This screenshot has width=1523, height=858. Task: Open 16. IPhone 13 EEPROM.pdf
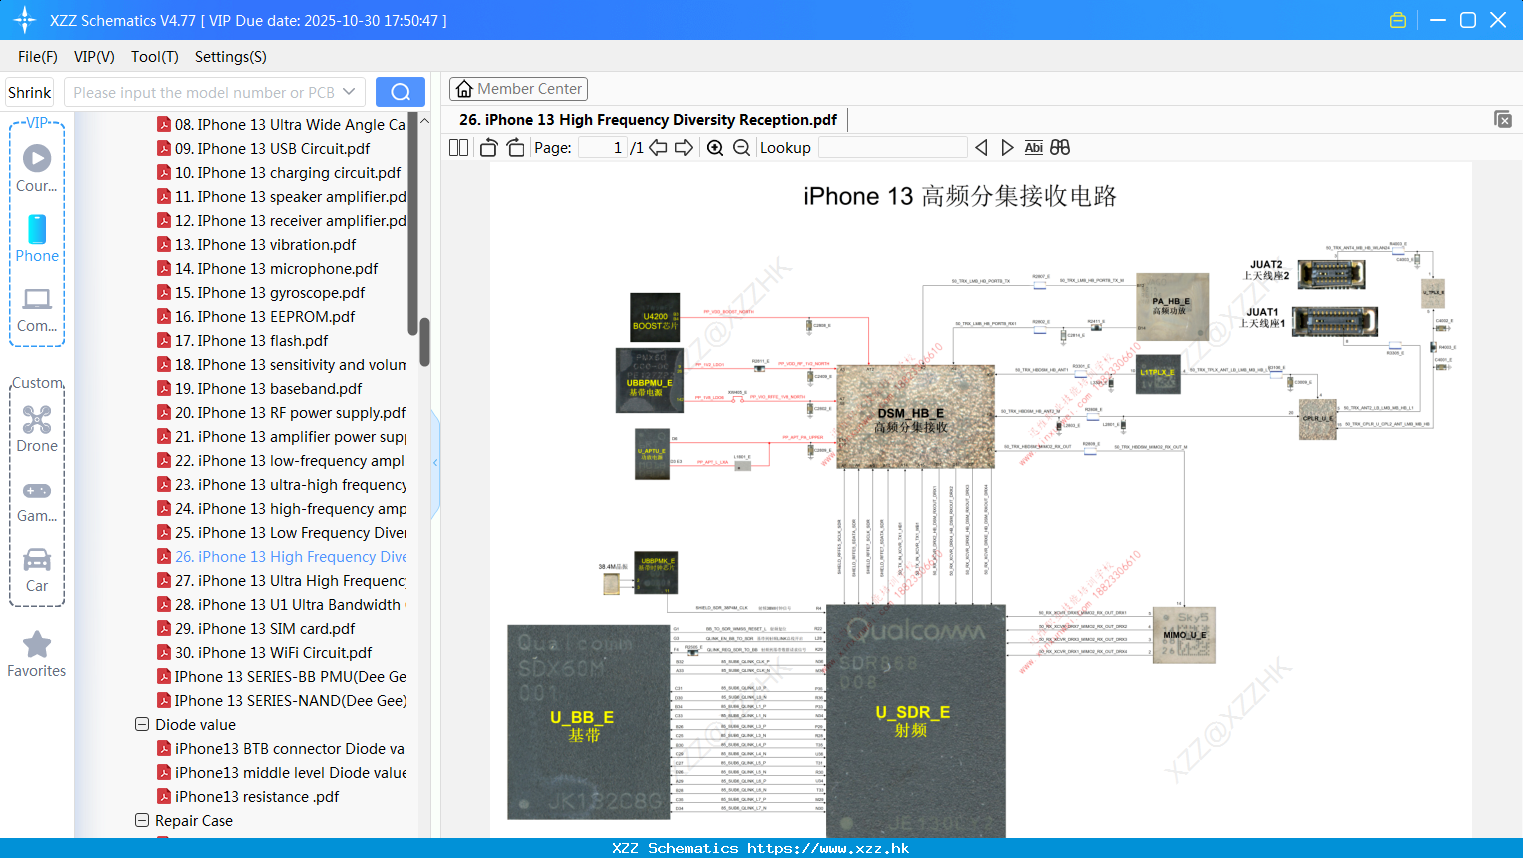tap(256, 317)
